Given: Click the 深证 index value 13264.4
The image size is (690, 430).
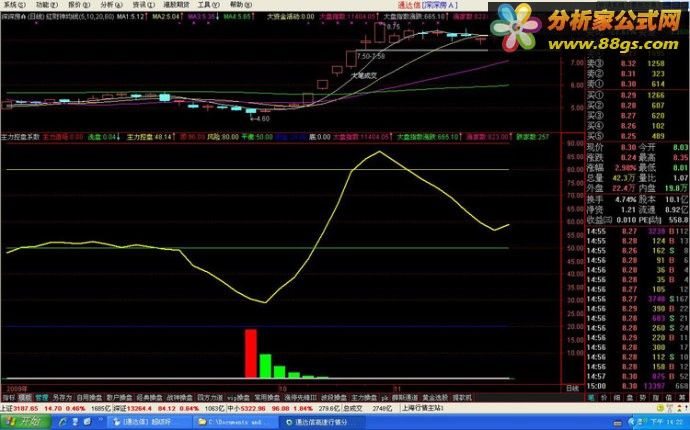Looking at the screenshot, I should click(x=139, y=408).
